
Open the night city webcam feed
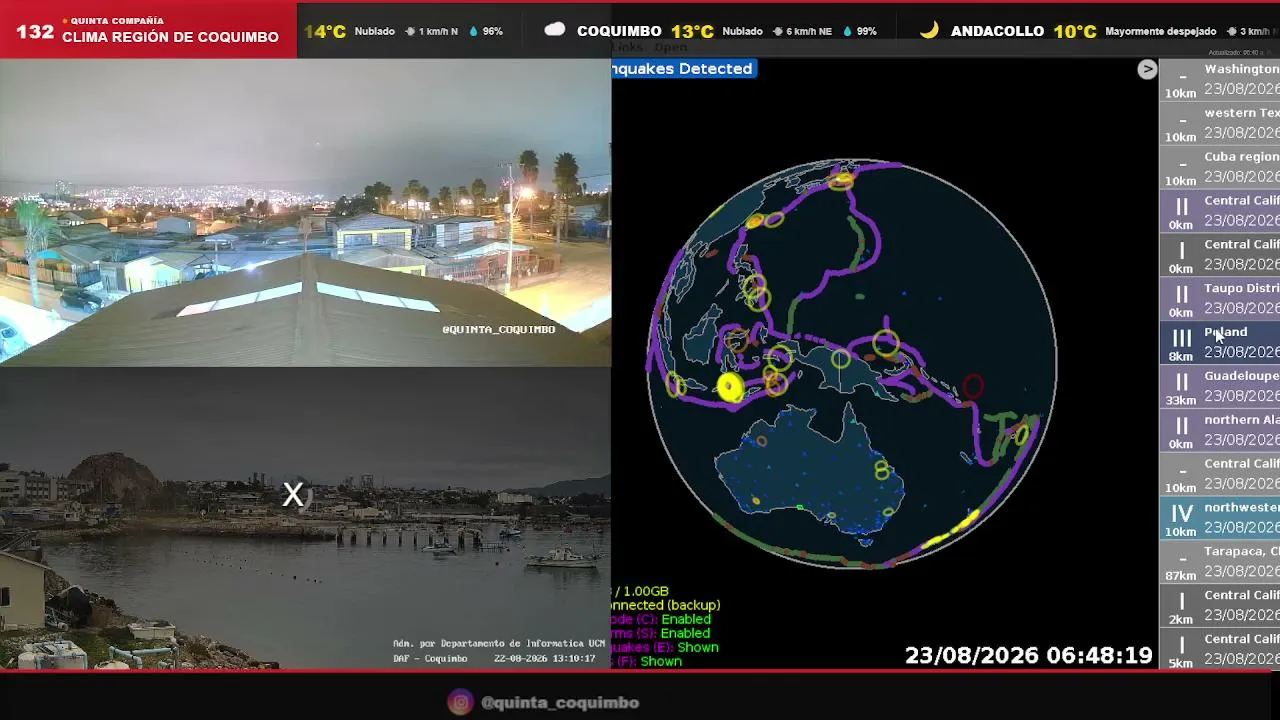click(x=305, y=212)
